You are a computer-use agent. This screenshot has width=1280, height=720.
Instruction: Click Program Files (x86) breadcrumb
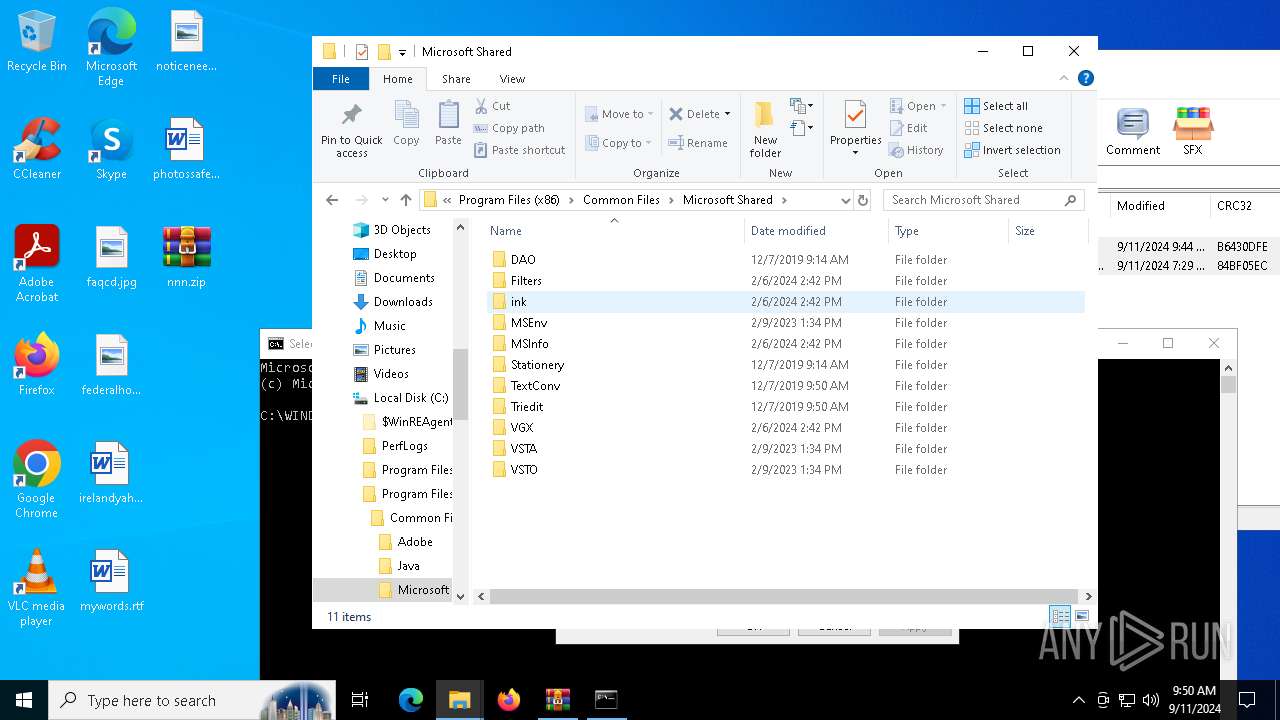point(509,200)
